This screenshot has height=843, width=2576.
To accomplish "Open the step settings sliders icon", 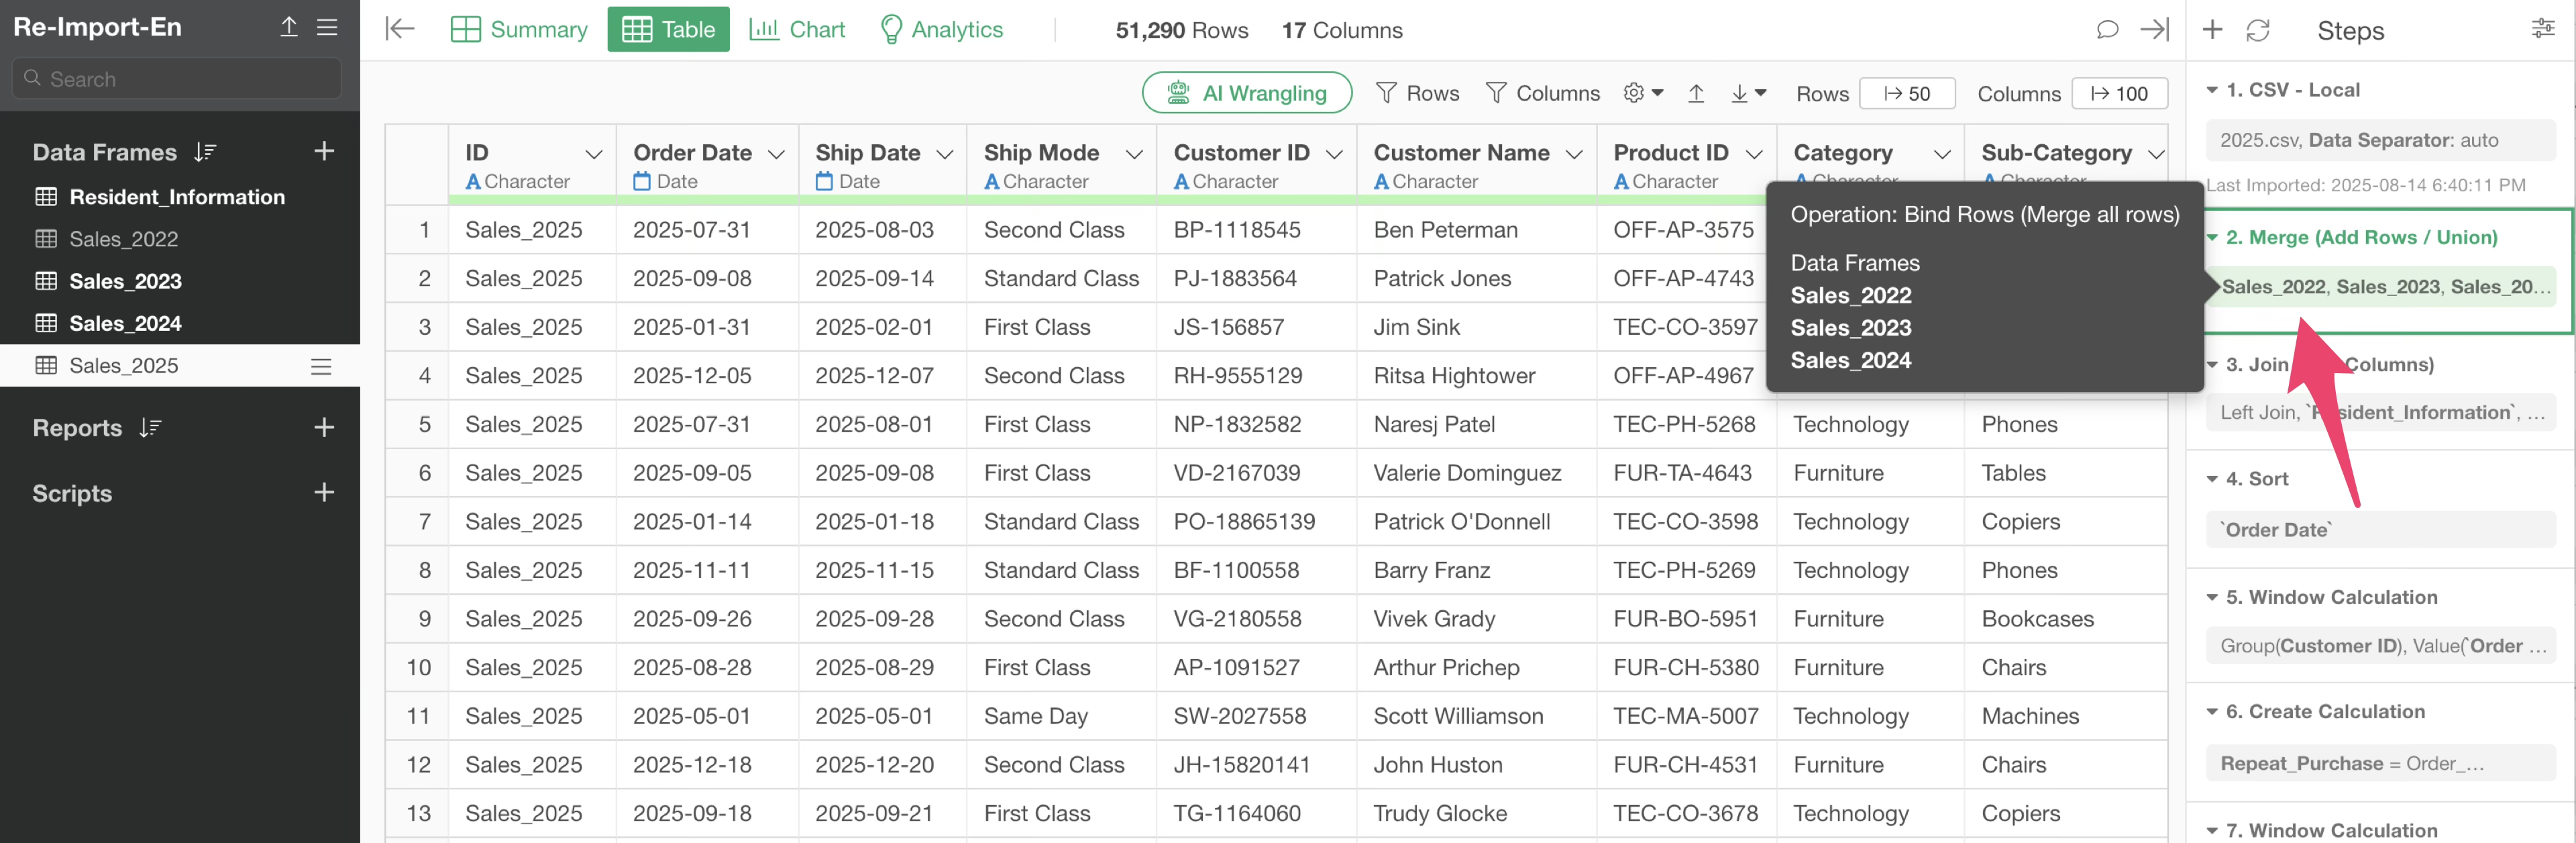I will tap(2542, 29).
